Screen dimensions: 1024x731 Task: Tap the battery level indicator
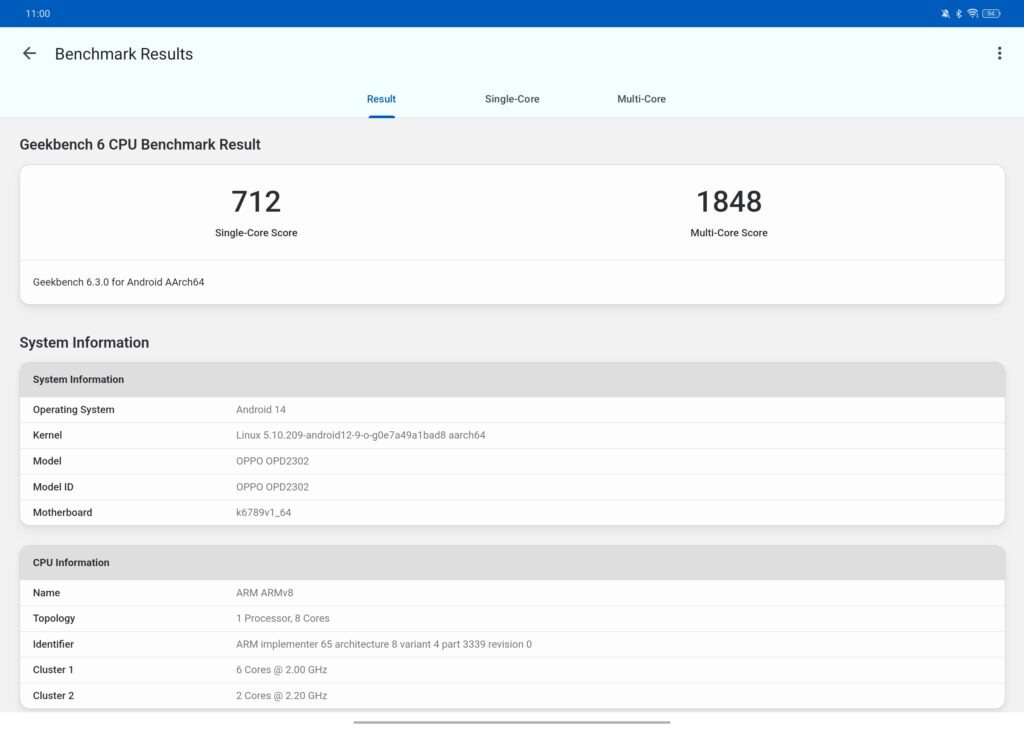tap(990, 14)
